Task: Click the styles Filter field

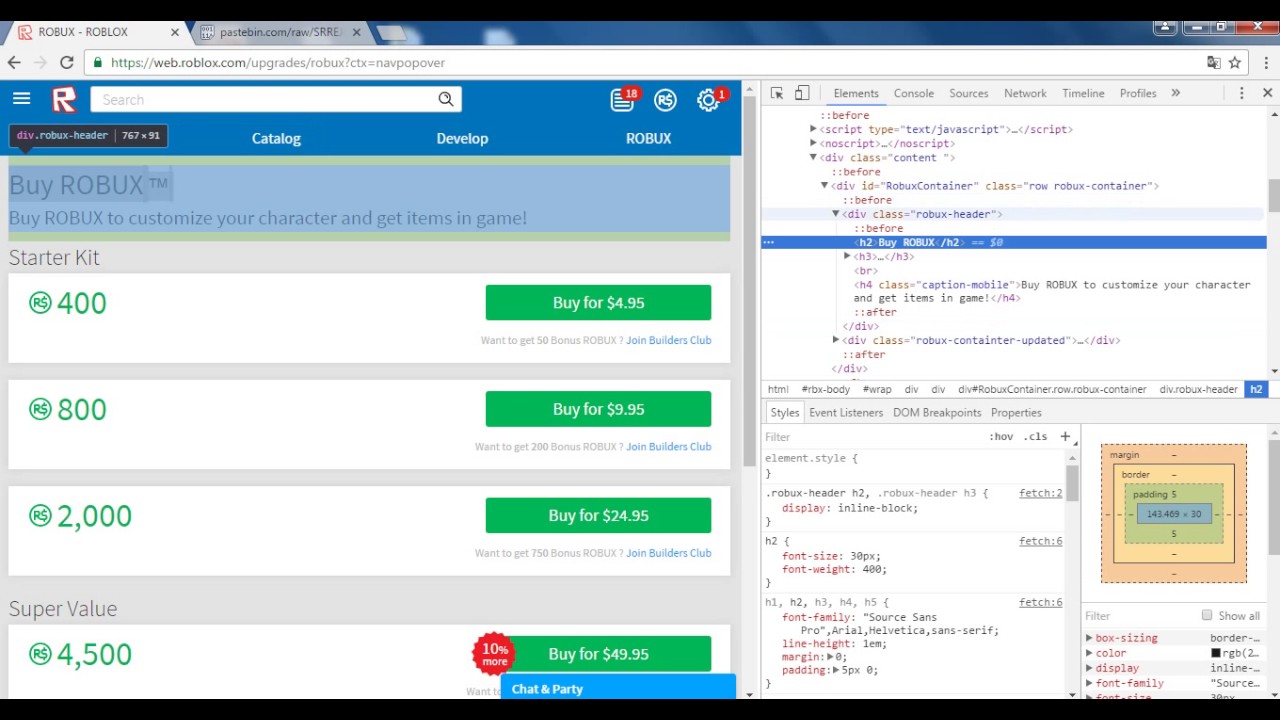Action: pos(870,437)
